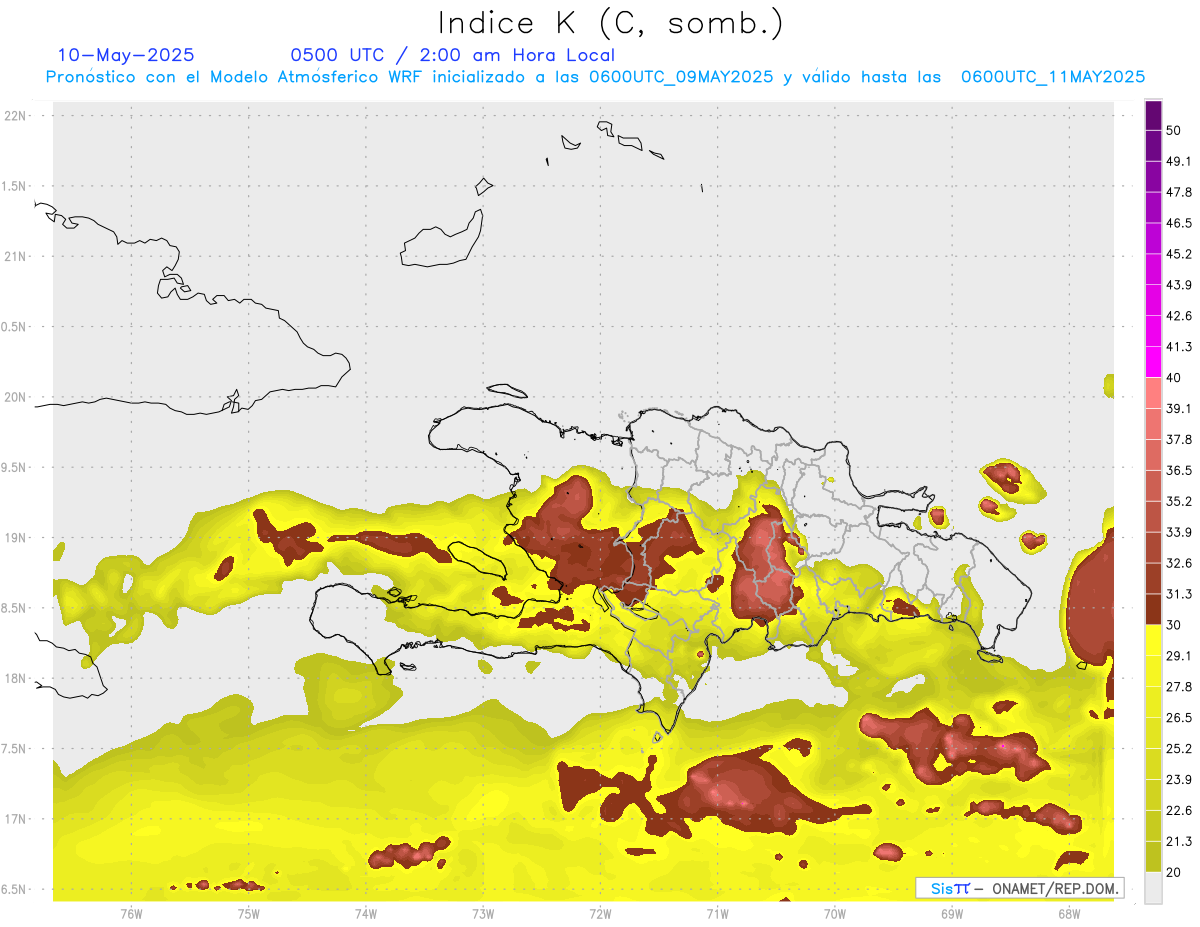The image size is (1200, 927).
Task: Click the '0600UTC_09MAY2025' initialization time text
Action: click(x=681, y=76)
